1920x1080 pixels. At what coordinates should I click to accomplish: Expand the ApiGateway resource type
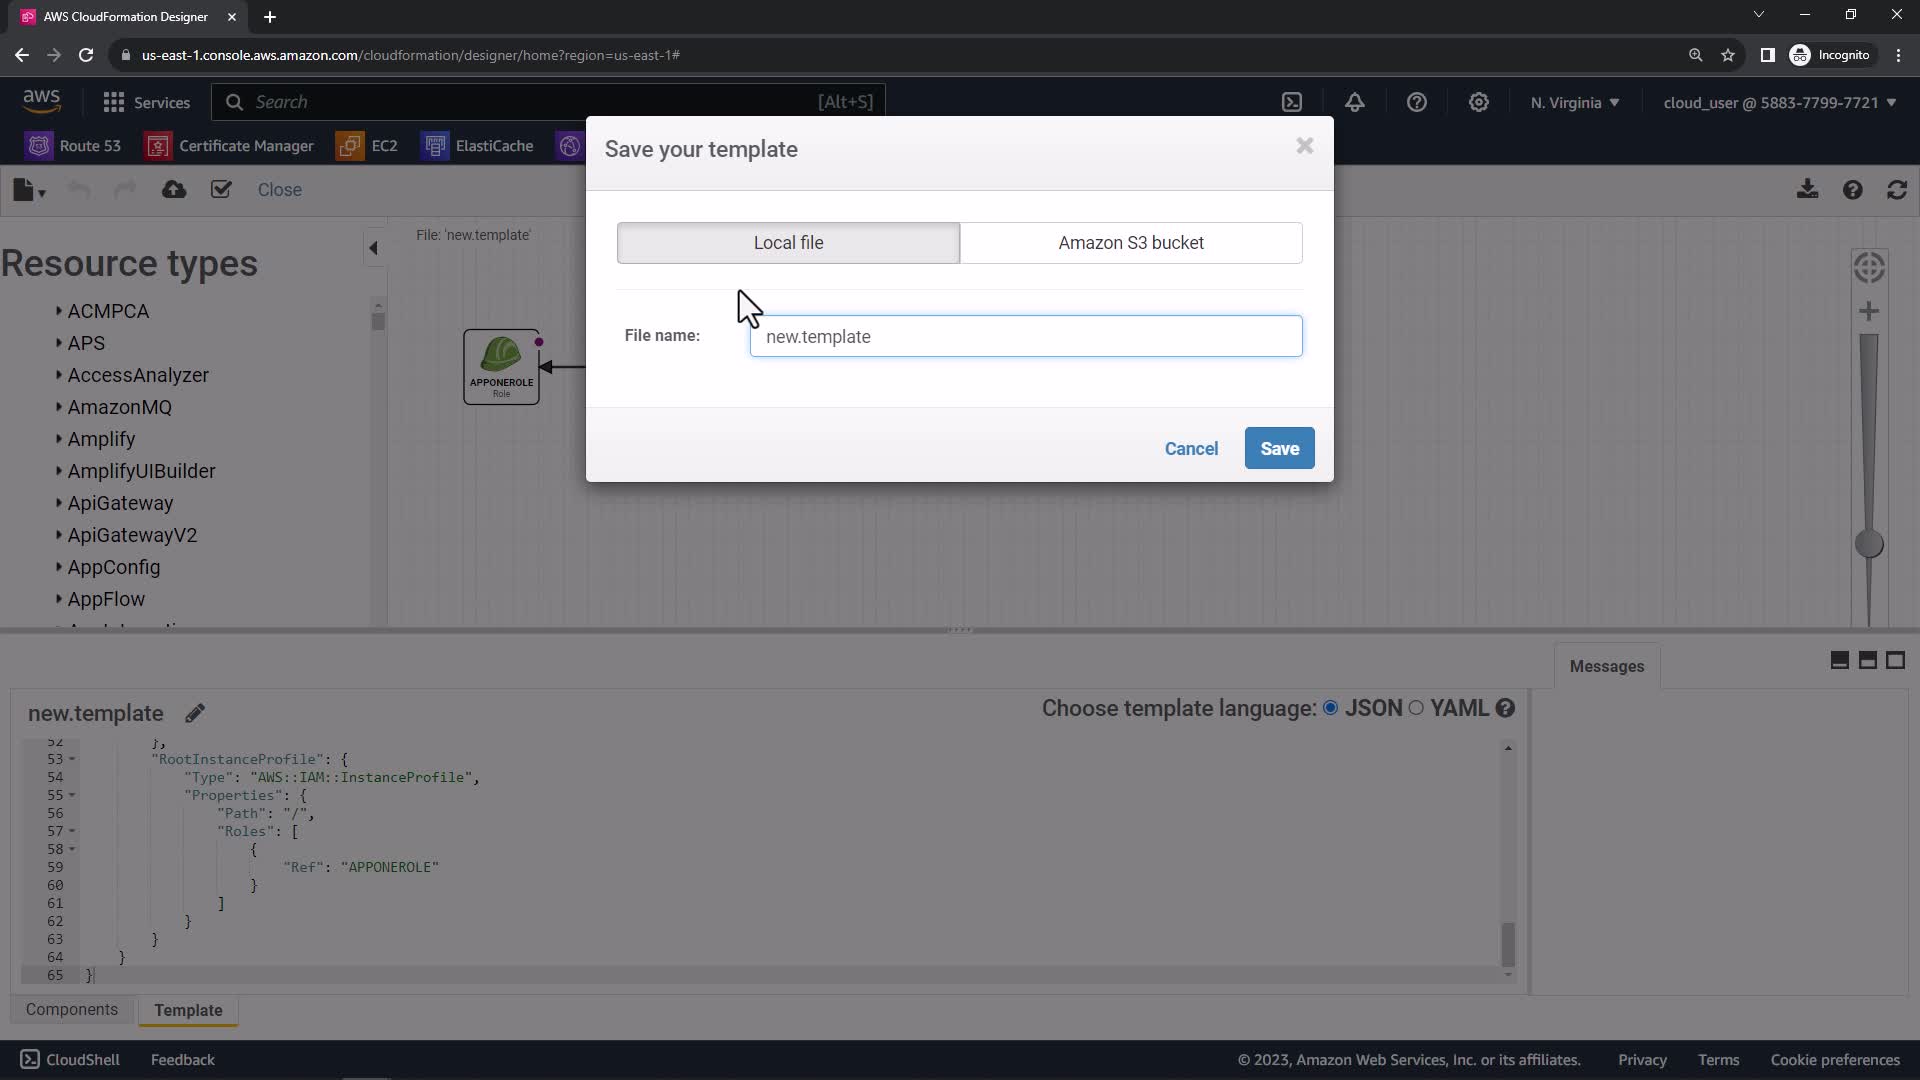click(120, 503)
